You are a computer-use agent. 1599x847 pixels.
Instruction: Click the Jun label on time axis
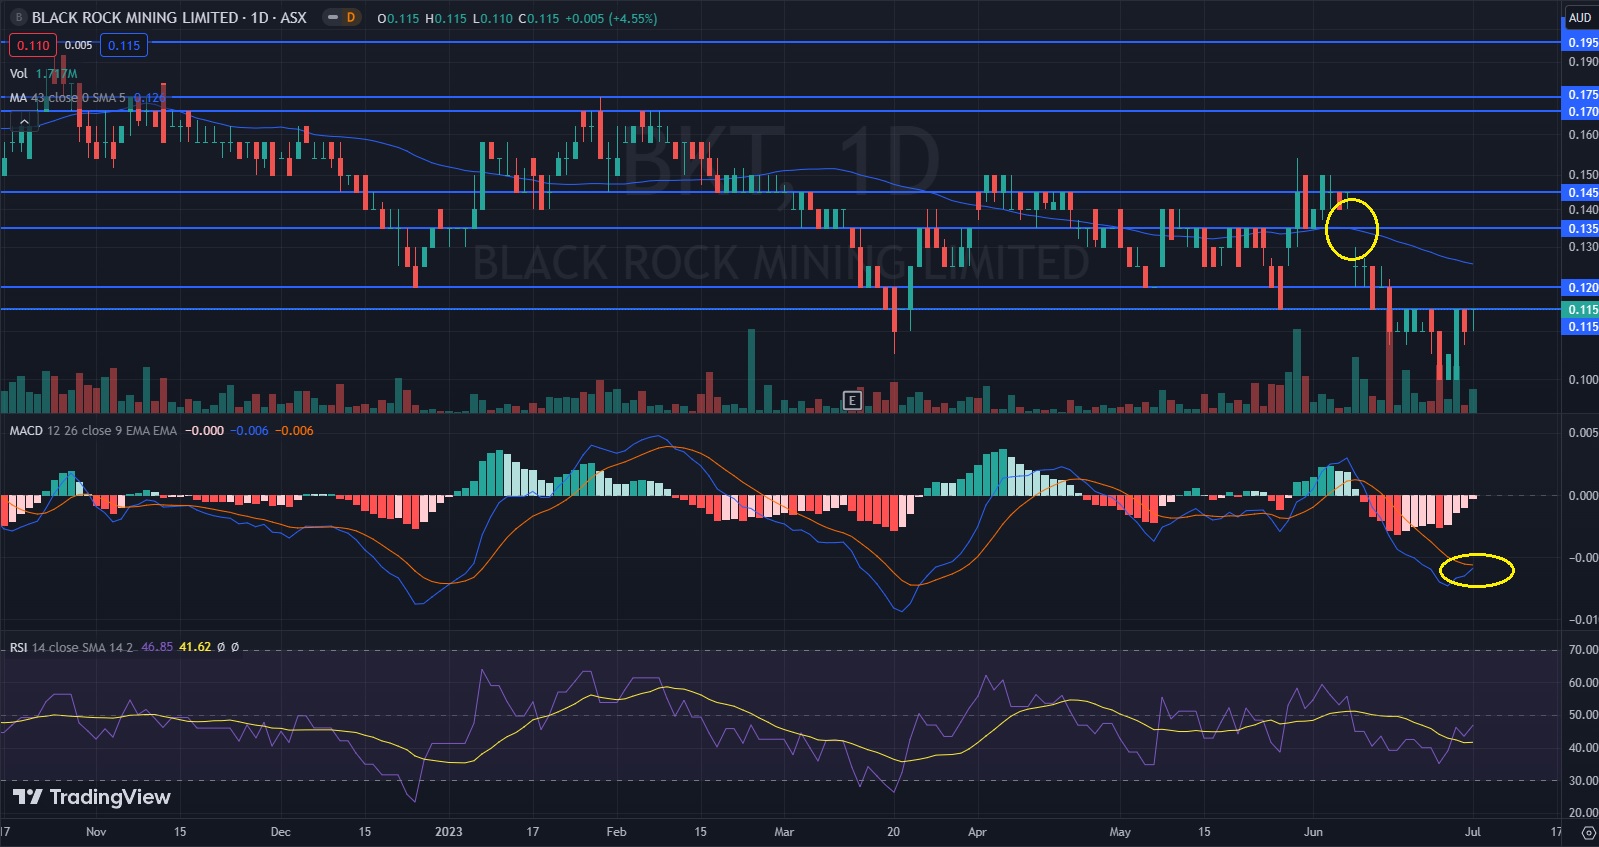coord(1313,832)
